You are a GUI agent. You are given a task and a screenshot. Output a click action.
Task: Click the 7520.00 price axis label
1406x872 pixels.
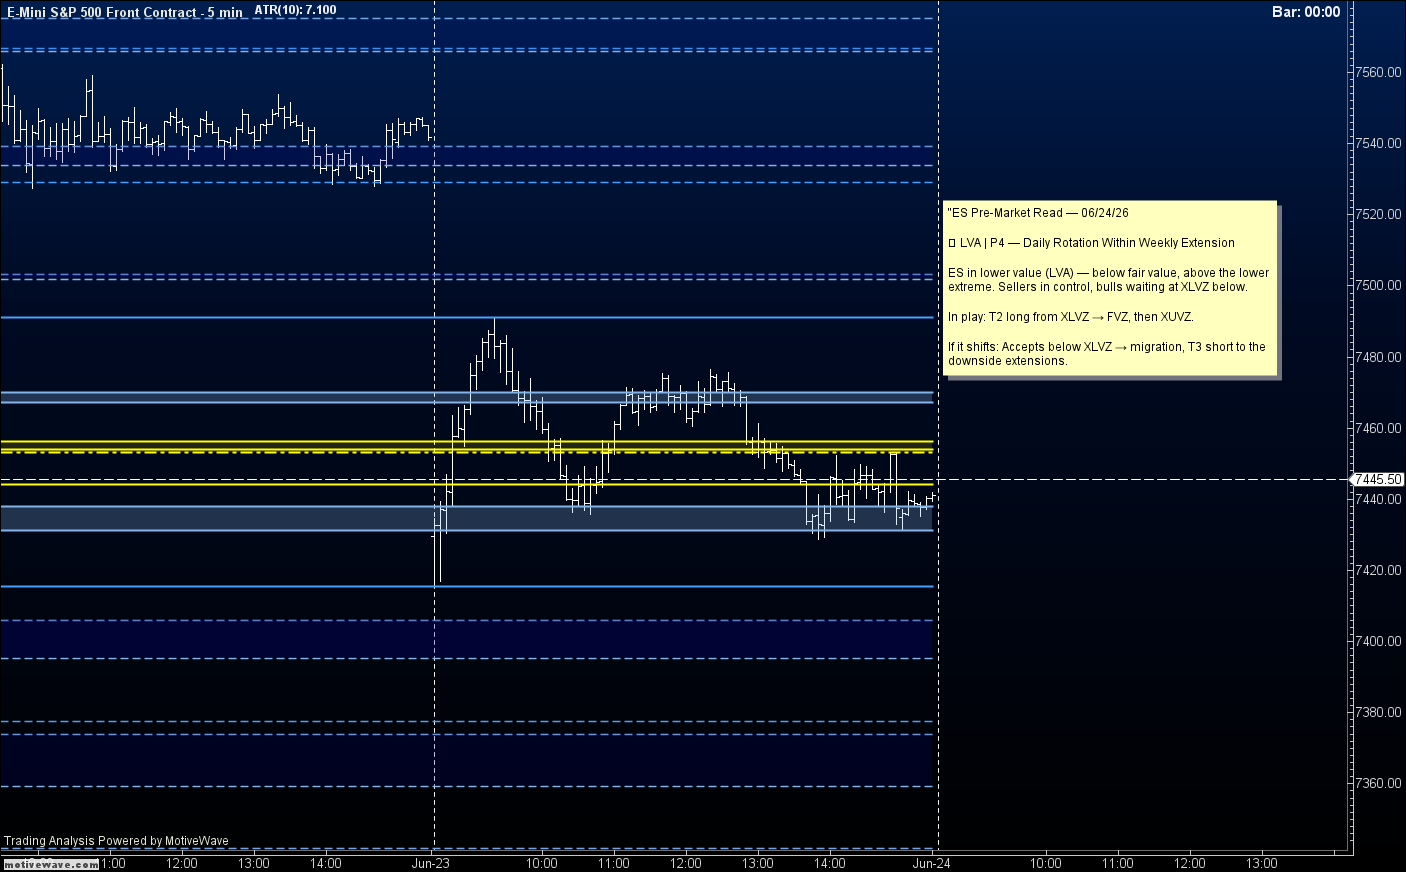tap(1378, 215)
